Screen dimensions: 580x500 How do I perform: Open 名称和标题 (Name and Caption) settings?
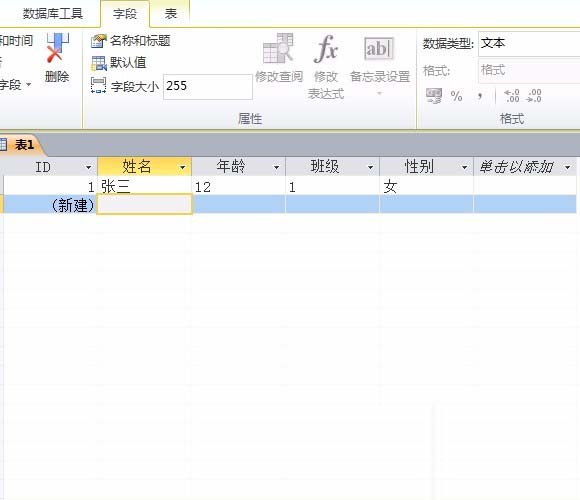tap(131, 41)
